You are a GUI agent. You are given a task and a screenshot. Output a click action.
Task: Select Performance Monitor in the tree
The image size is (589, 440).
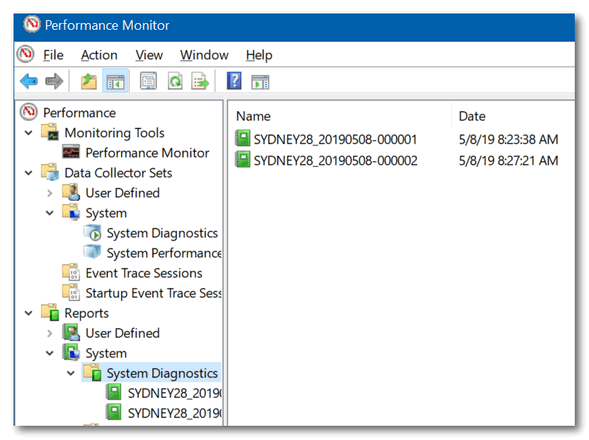pyautogui.click(x=147, y=153)
